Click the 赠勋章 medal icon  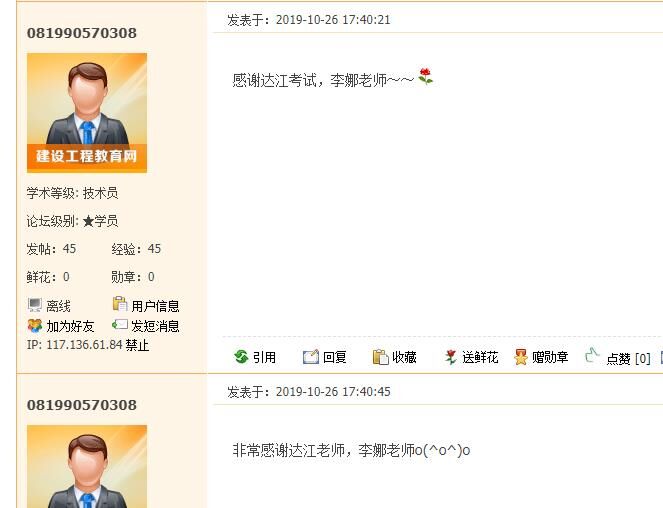point(521,357)
